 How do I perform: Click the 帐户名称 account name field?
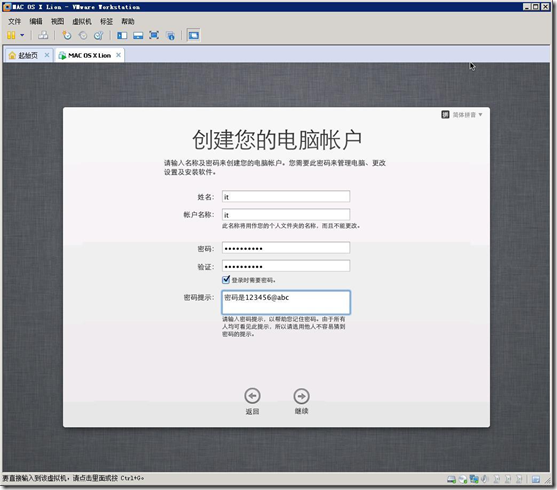pyautogui.click(x=286, y=215)
